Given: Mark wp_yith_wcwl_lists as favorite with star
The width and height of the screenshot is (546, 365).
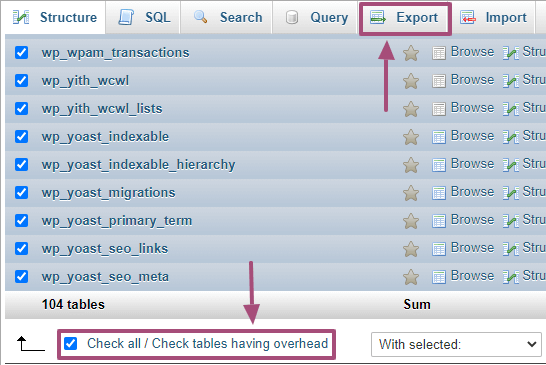Looking at the screenshot, I should pyautogui.click(x=411, y=109).
